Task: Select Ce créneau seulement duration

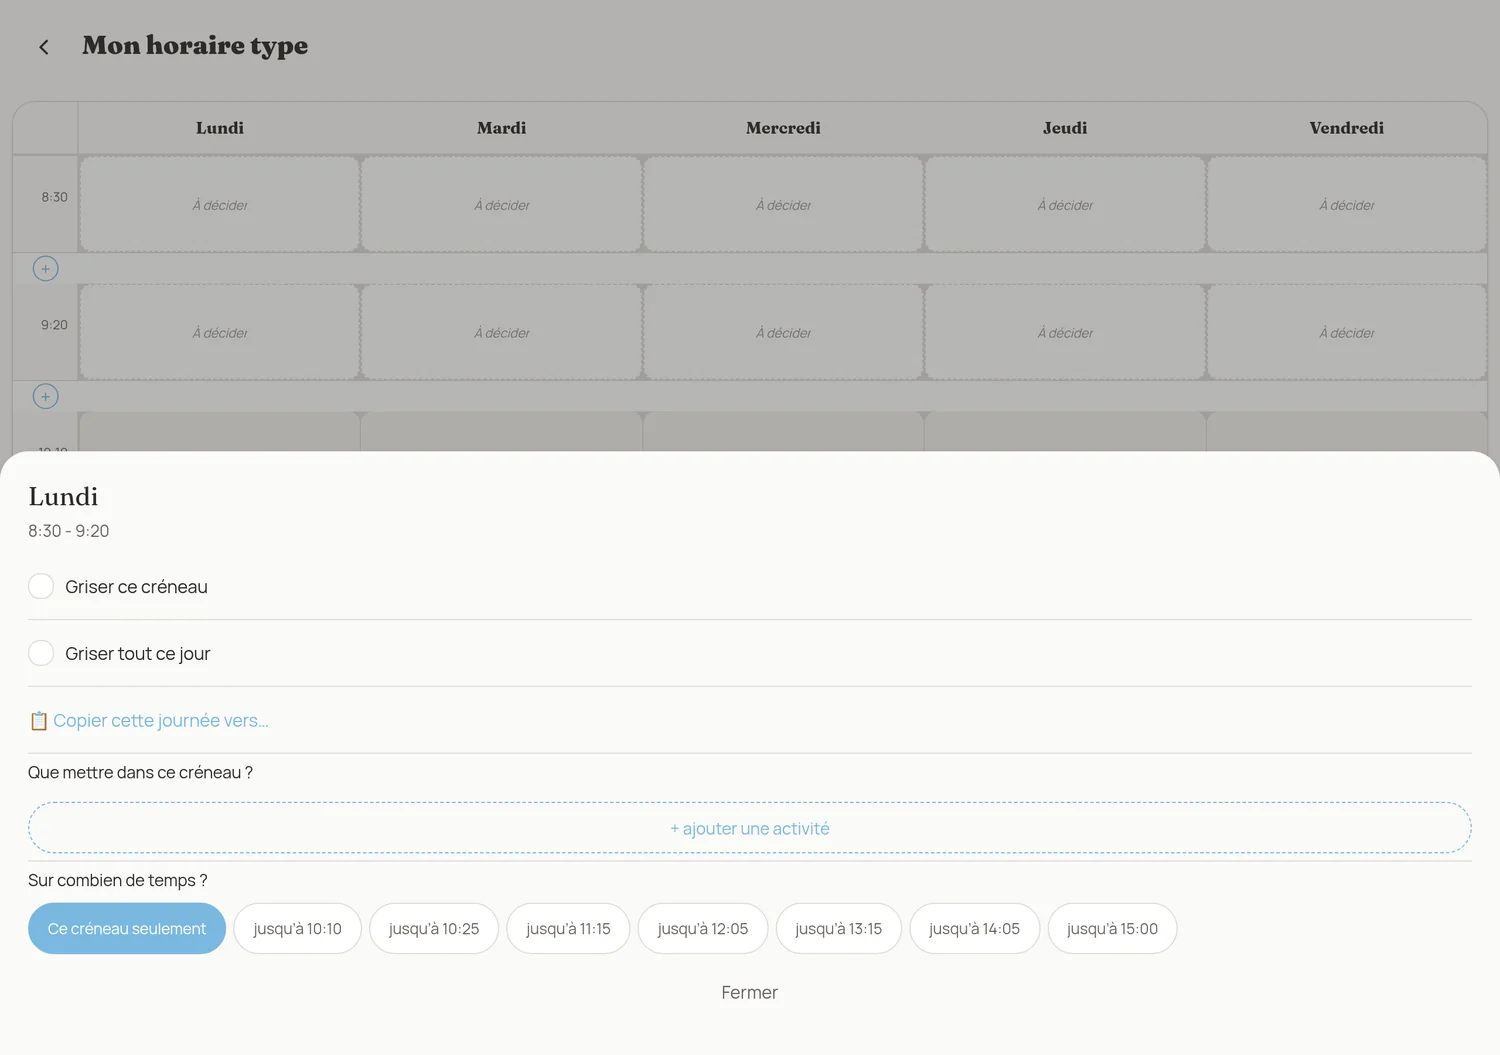Action: [x=127, y=928]
